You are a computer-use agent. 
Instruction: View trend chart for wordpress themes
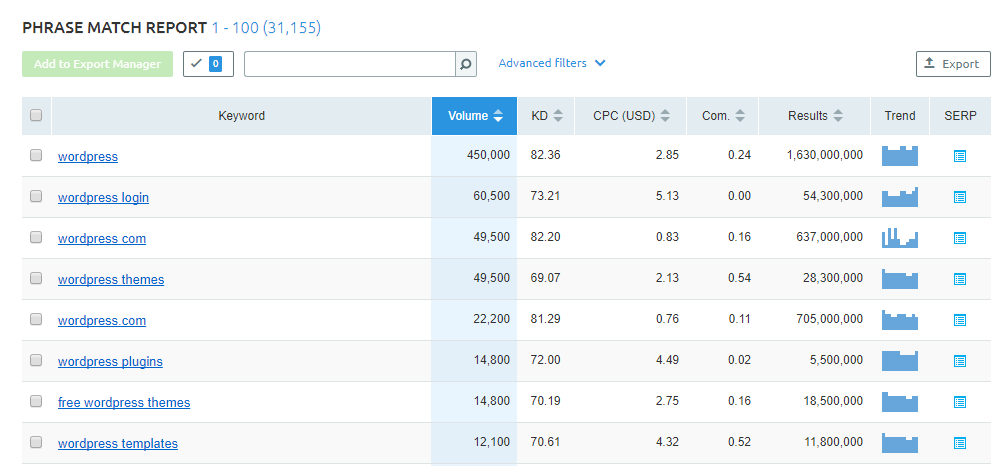[x=900, y=279]
